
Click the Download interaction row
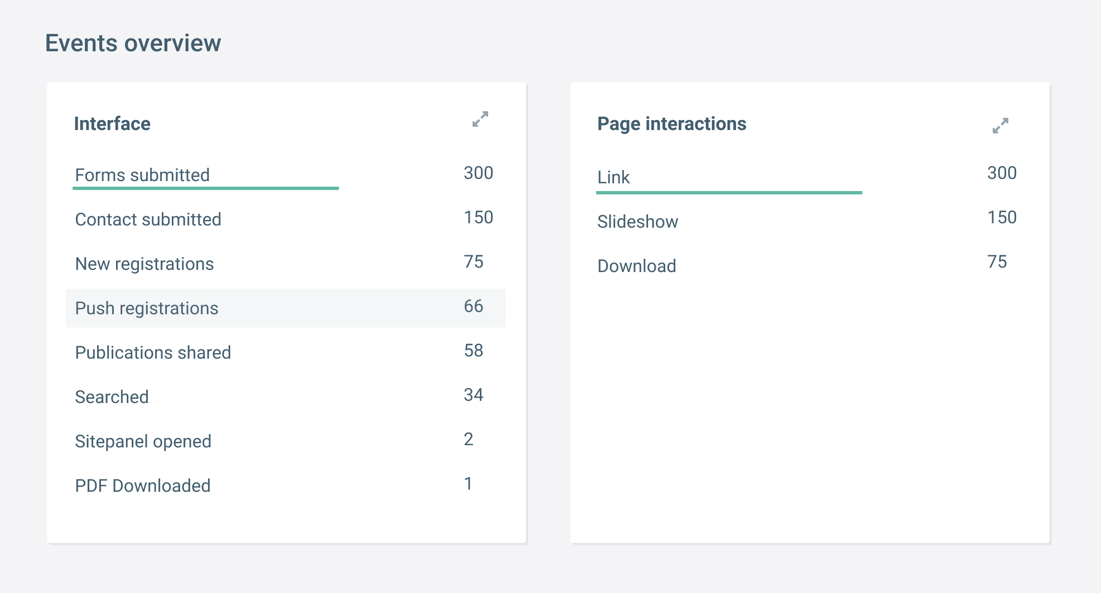pyautogui.click(x=637, y=266)
